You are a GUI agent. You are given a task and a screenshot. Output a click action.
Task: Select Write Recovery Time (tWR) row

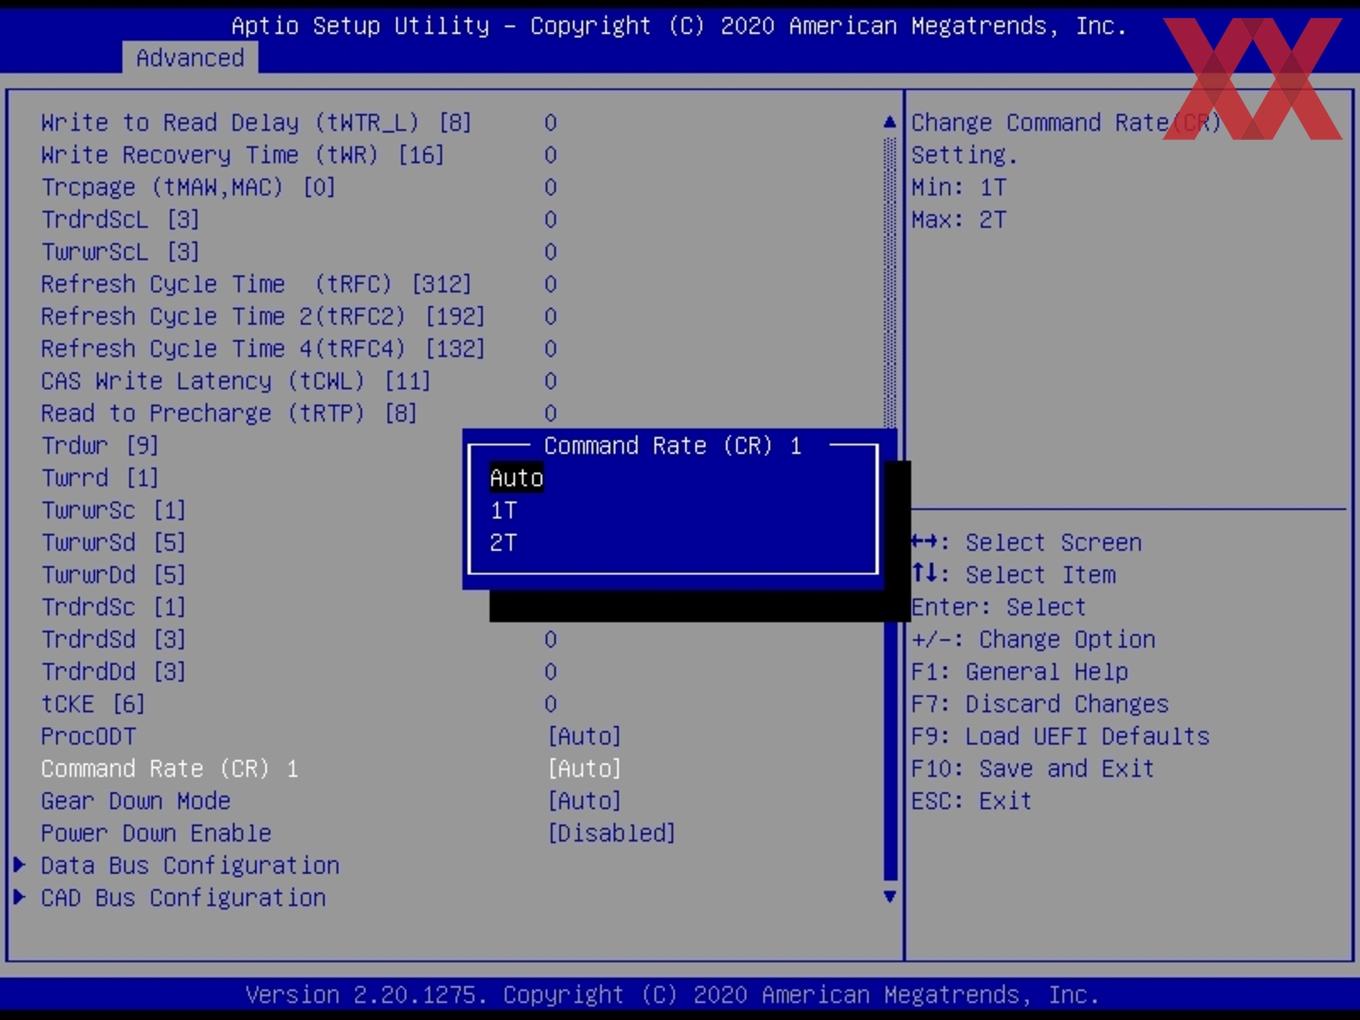tap(242, 155)
